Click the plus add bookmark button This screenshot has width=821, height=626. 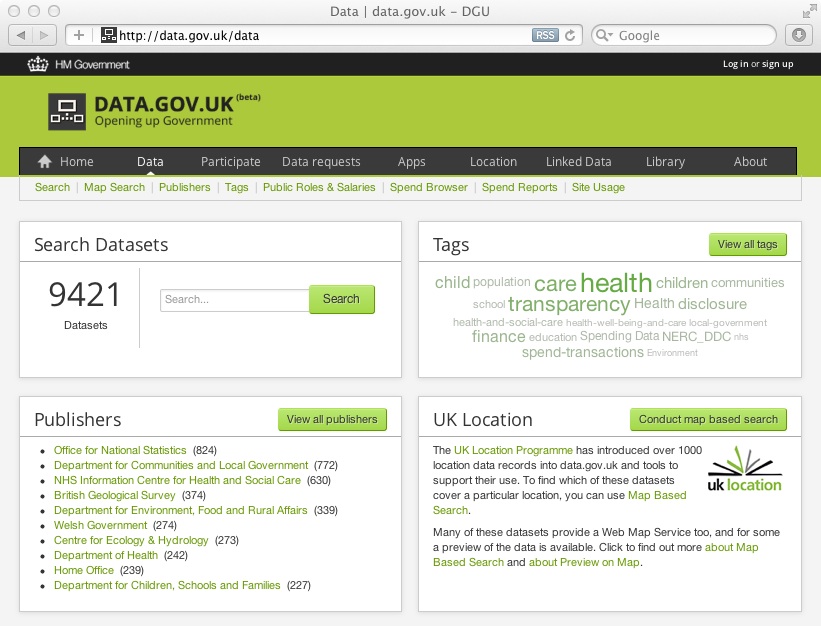79,36
